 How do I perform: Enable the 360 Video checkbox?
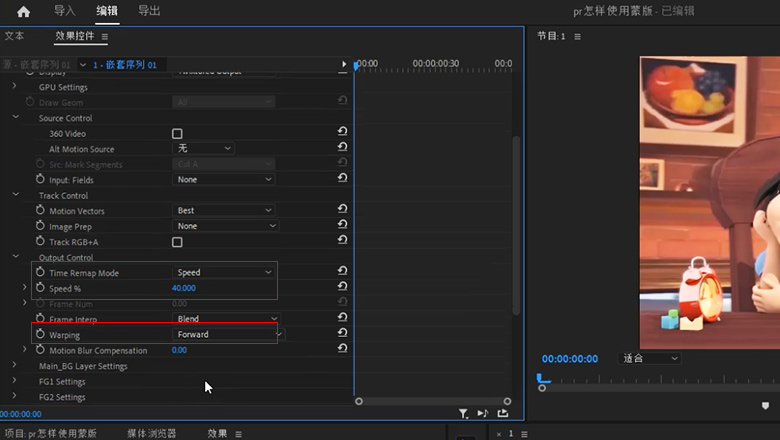177,134
